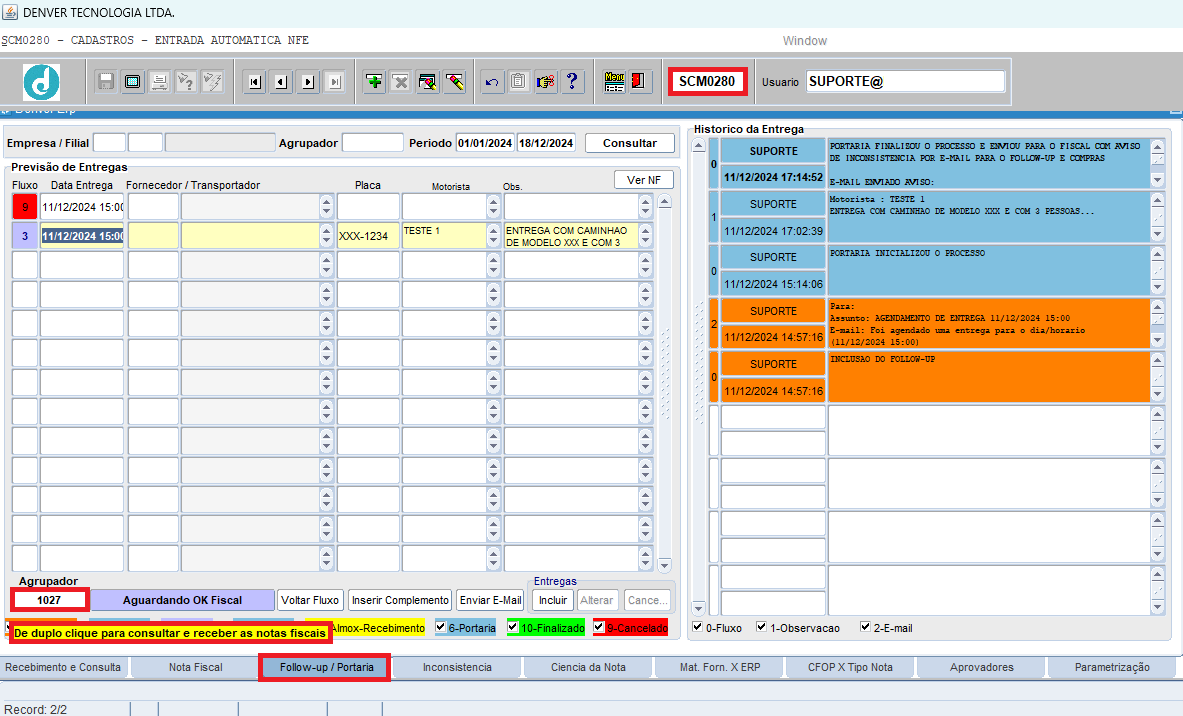
Task: Open the Ciencia da Nota tab
Action: point(588,668)
